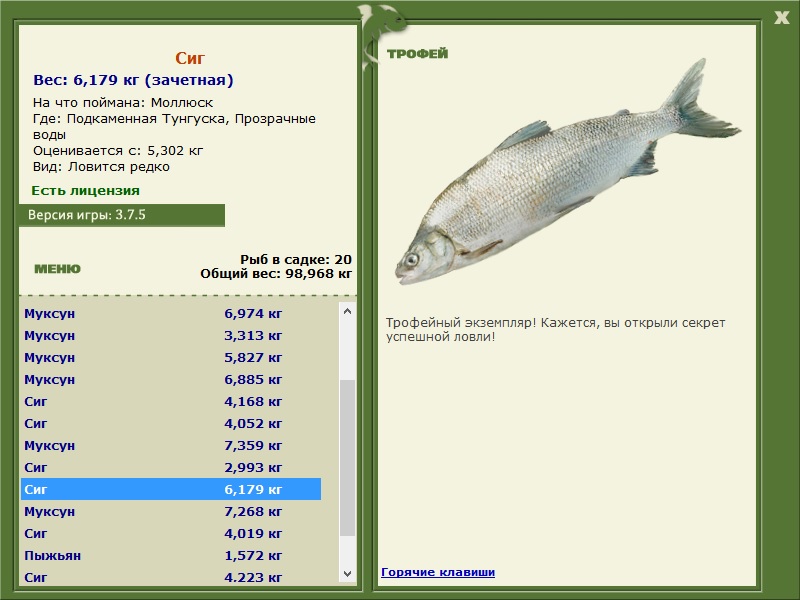The height and width of the screenshot is (600, 800).
Task: Click the Трофейный экземпляр message text
Action: [555, 330]
